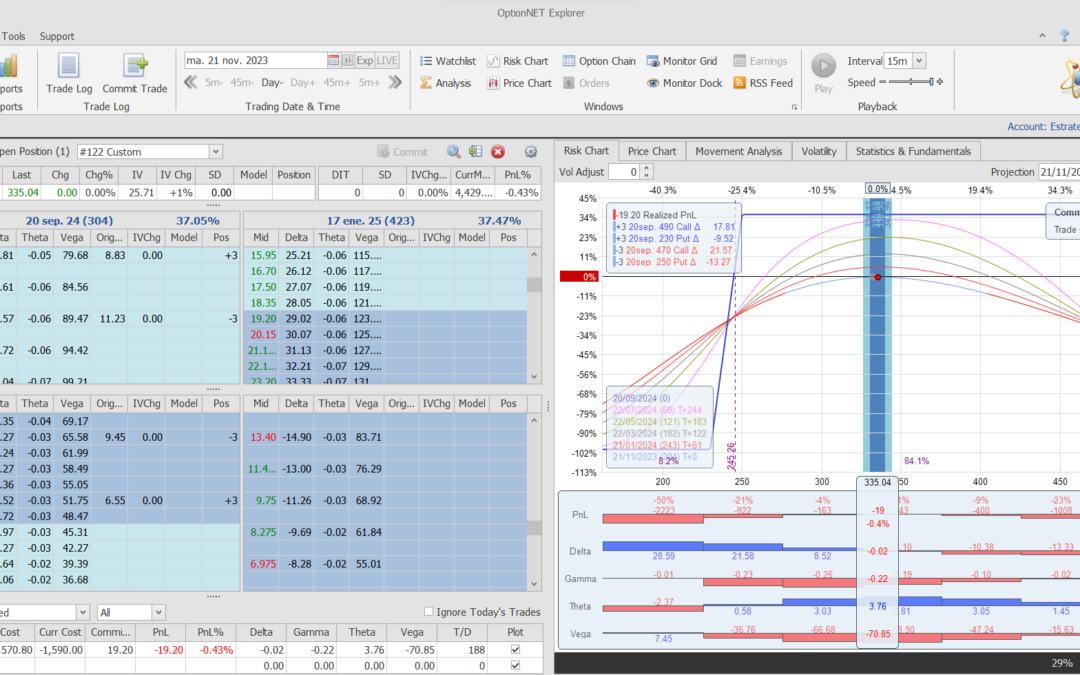The width and height of the screenshot is (1080, 675).
Task: Click the LIVE toggle next to the Exp button
Action: coord(388,60)
